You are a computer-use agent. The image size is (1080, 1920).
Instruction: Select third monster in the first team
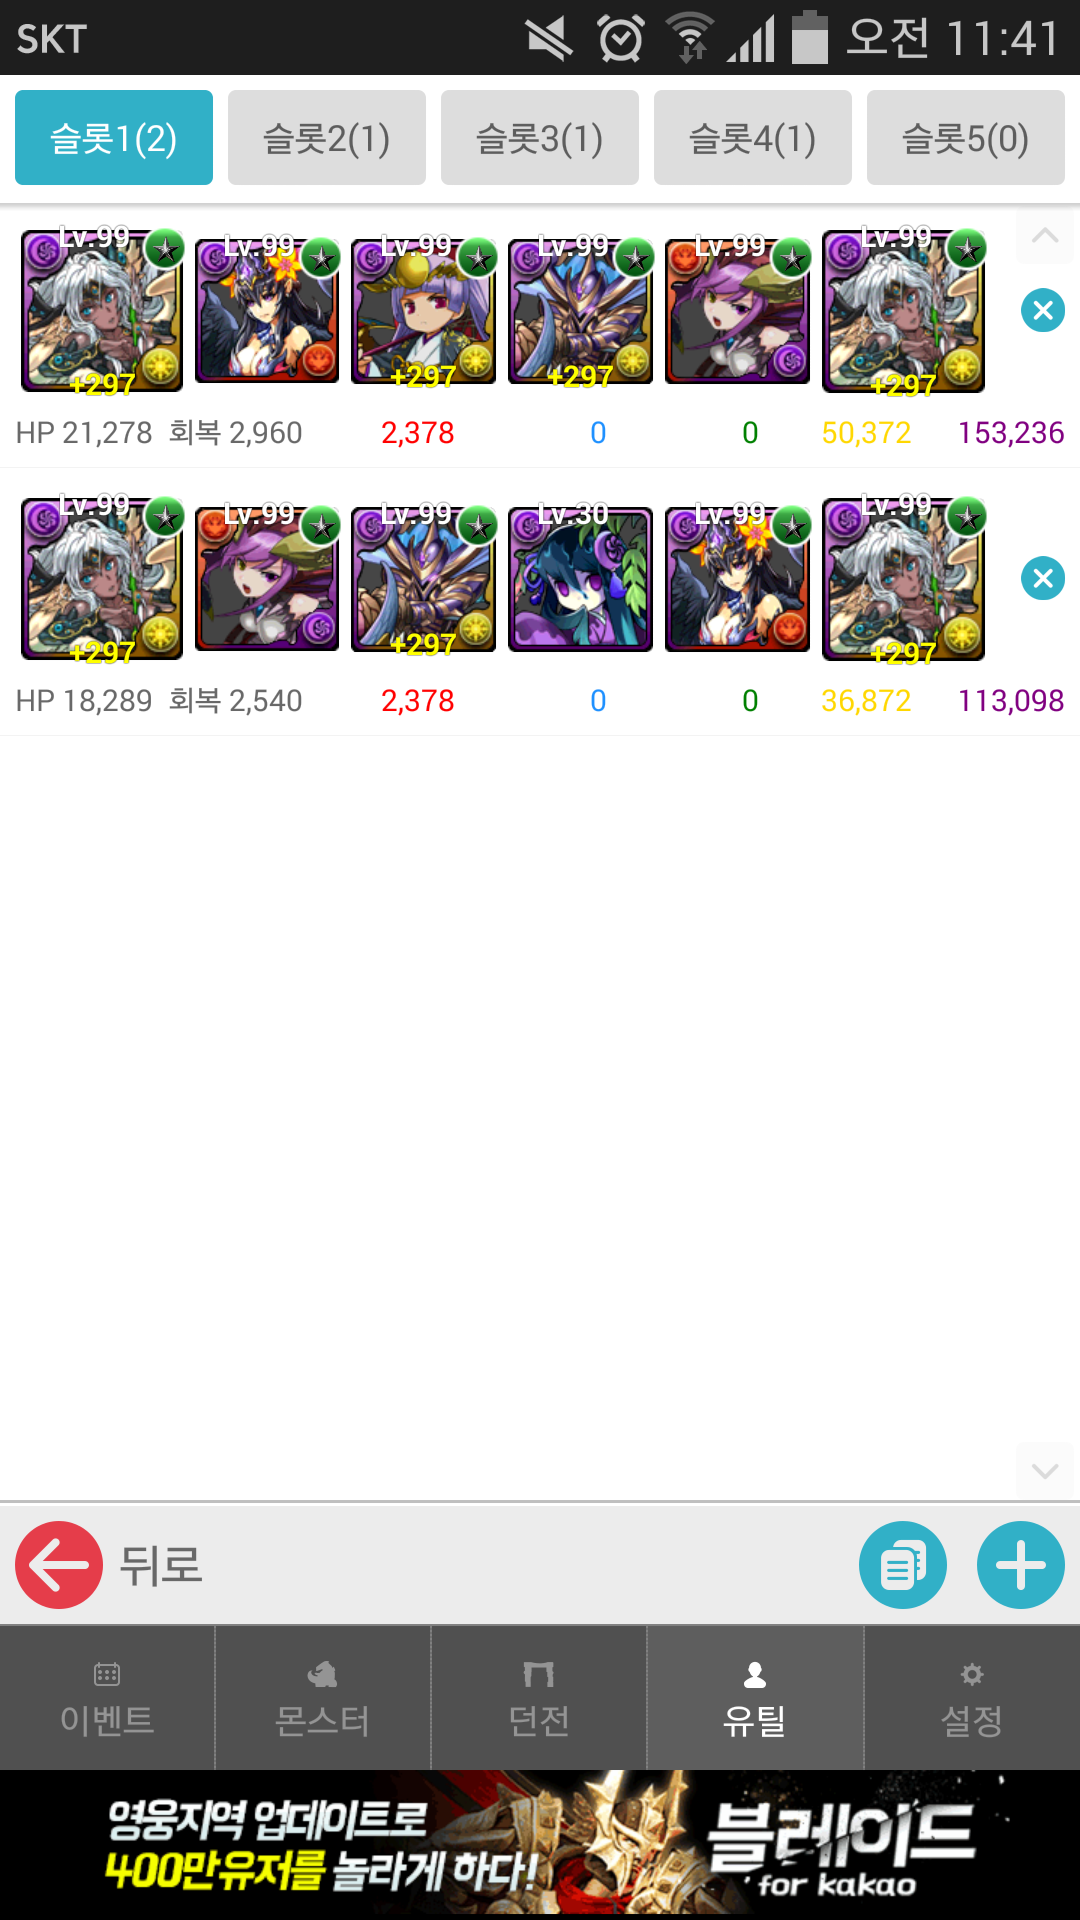point(423,311)
